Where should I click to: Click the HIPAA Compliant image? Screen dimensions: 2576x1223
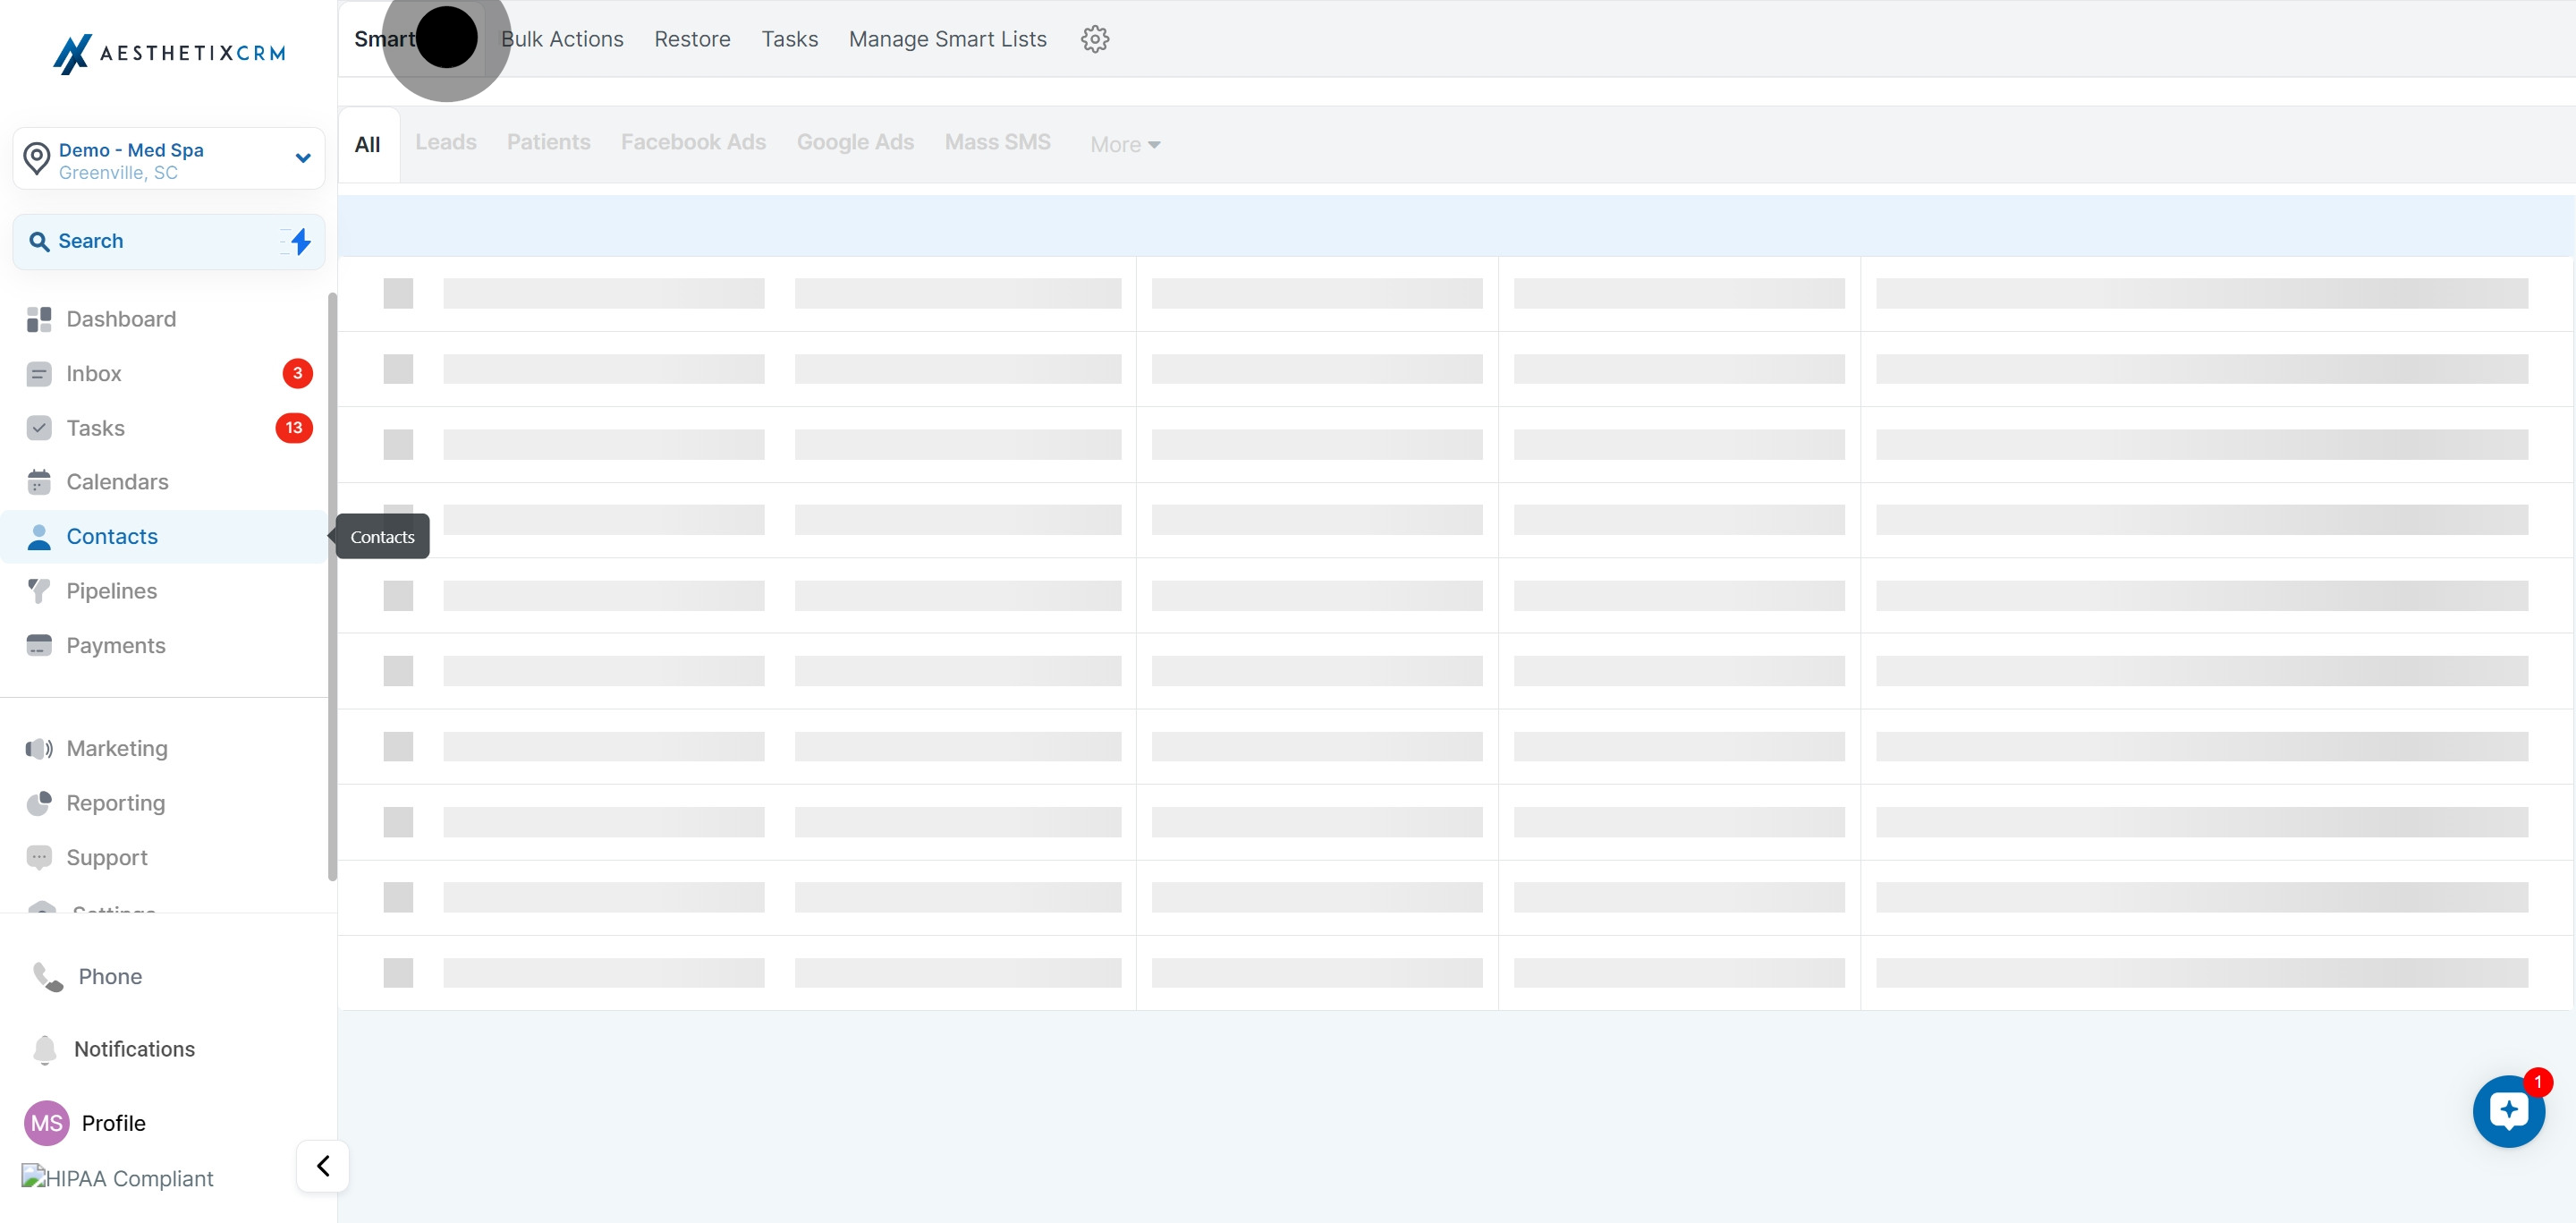tap(117, 1179)
